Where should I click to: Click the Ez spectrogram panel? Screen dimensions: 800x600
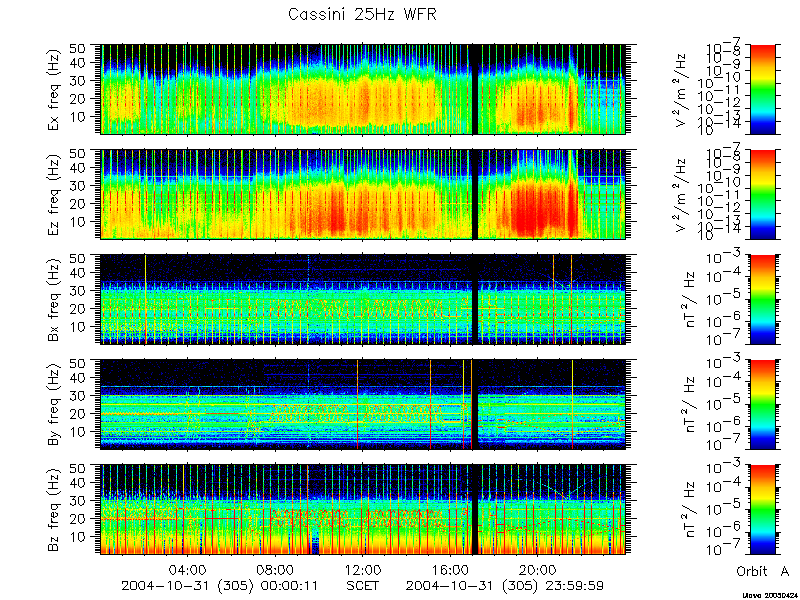(x=363, y=194)
